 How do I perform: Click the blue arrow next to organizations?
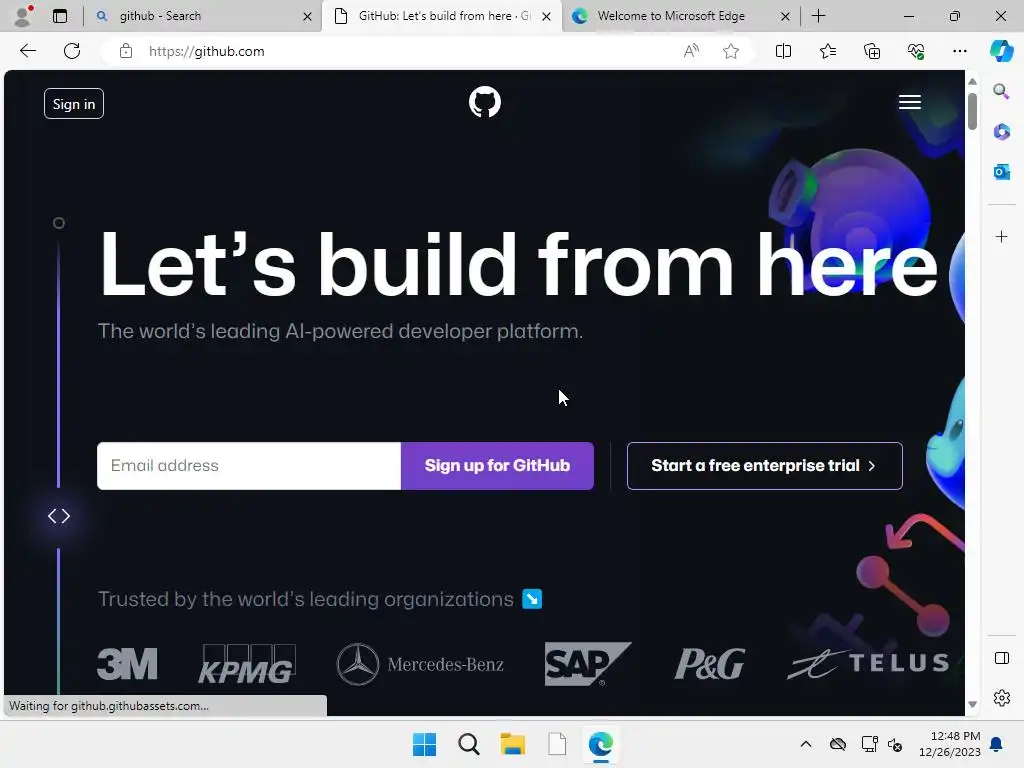pyautogui.click(x=532, y=599)
